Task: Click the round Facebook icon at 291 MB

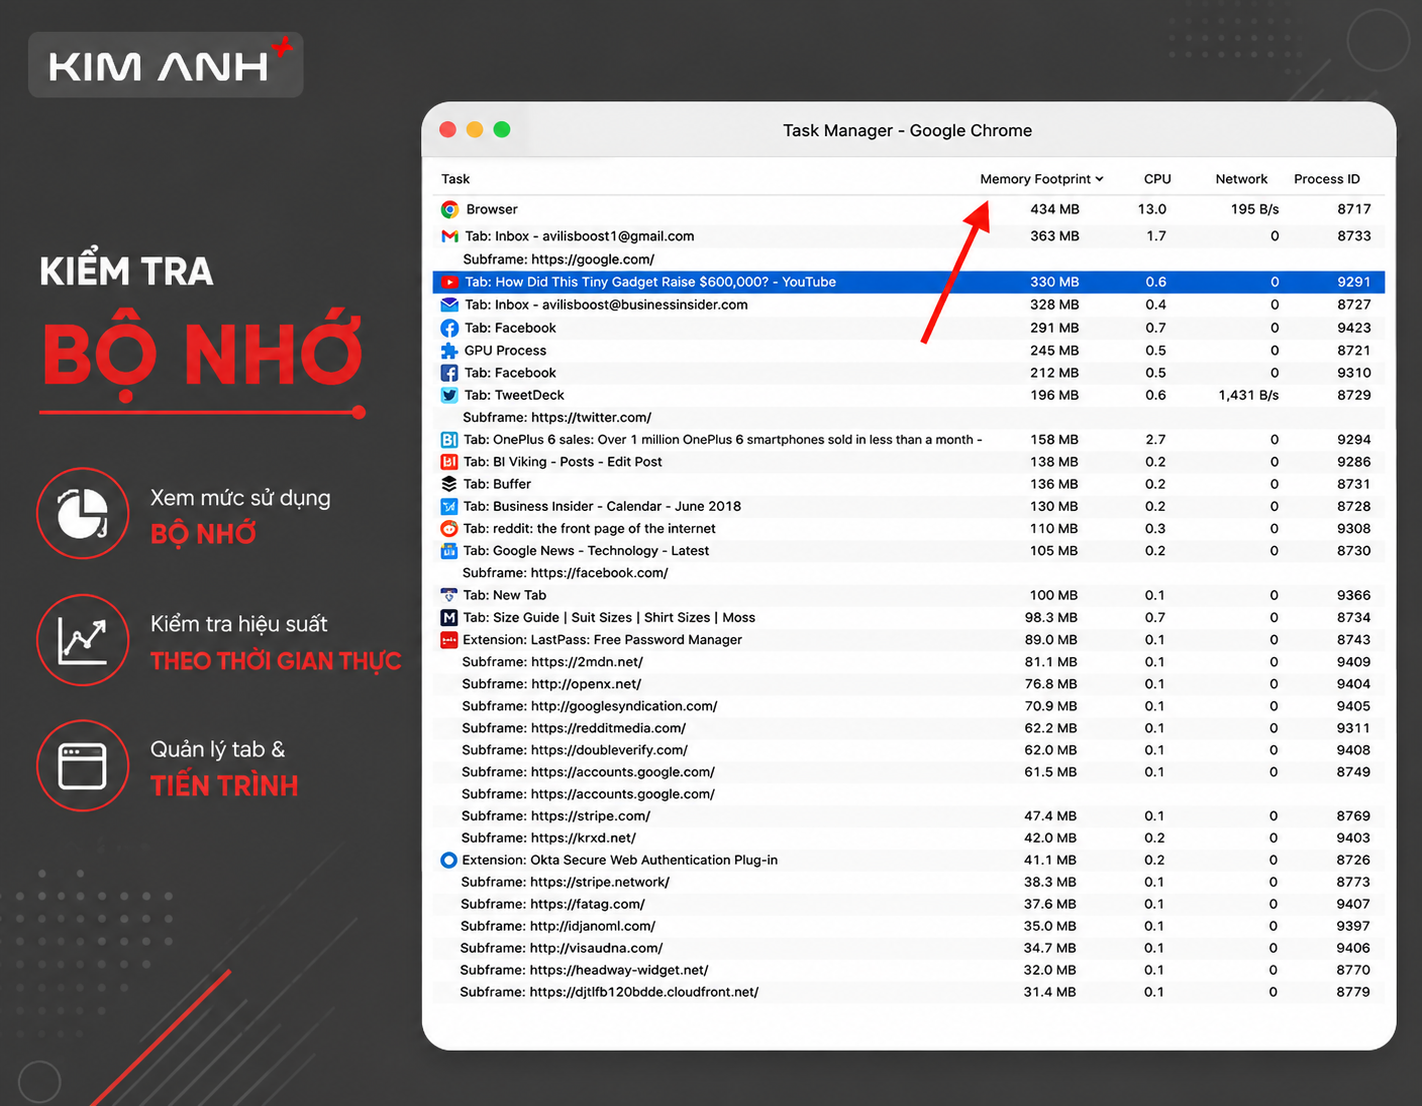Action: tap(450, 328)
